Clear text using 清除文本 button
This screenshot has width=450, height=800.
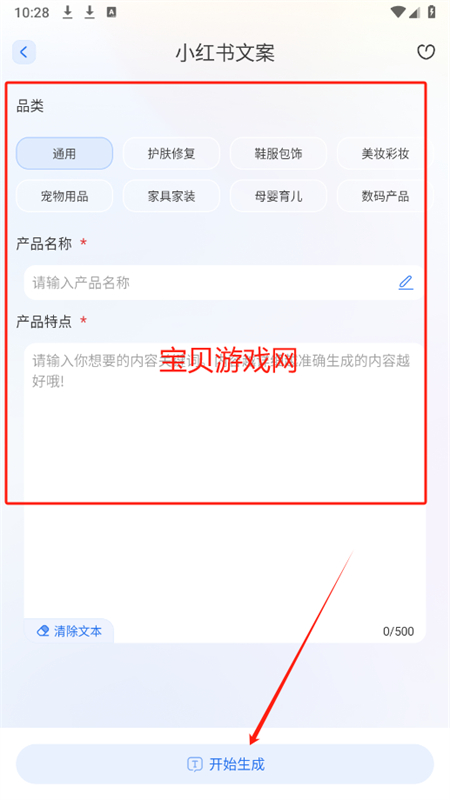pos(69,631)
